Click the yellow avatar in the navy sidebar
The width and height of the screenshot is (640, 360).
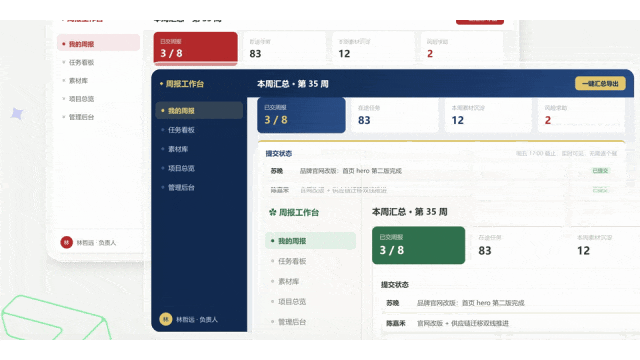tap(165, 319)
